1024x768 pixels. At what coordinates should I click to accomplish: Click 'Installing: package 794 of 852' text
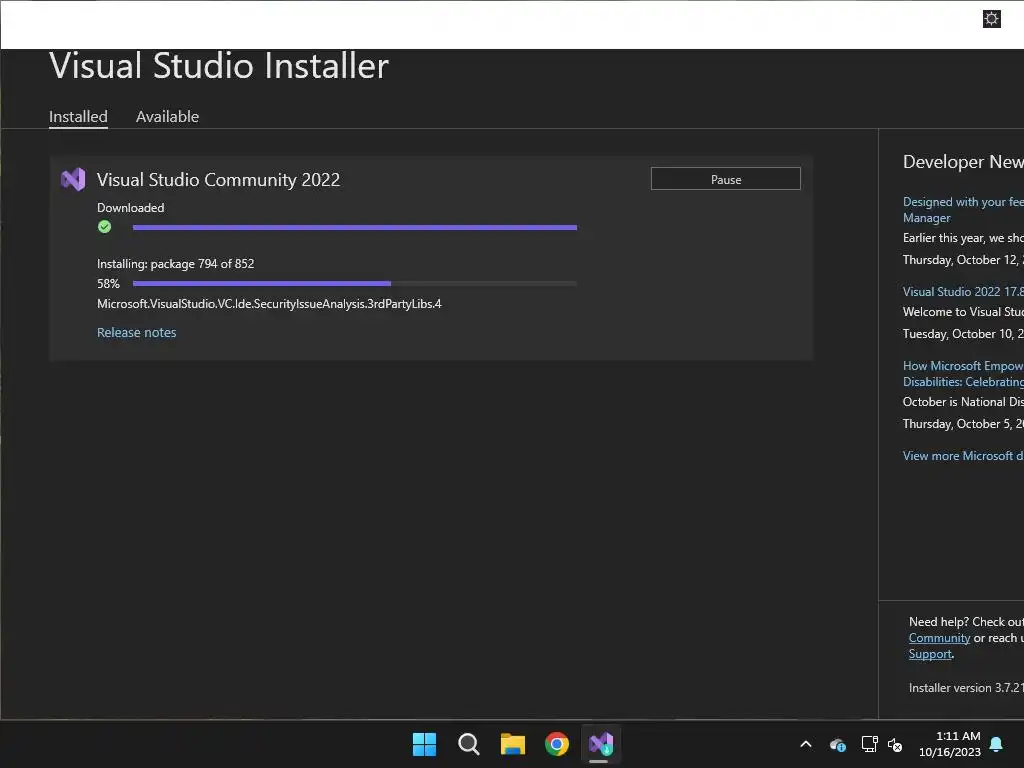point(176,264)
